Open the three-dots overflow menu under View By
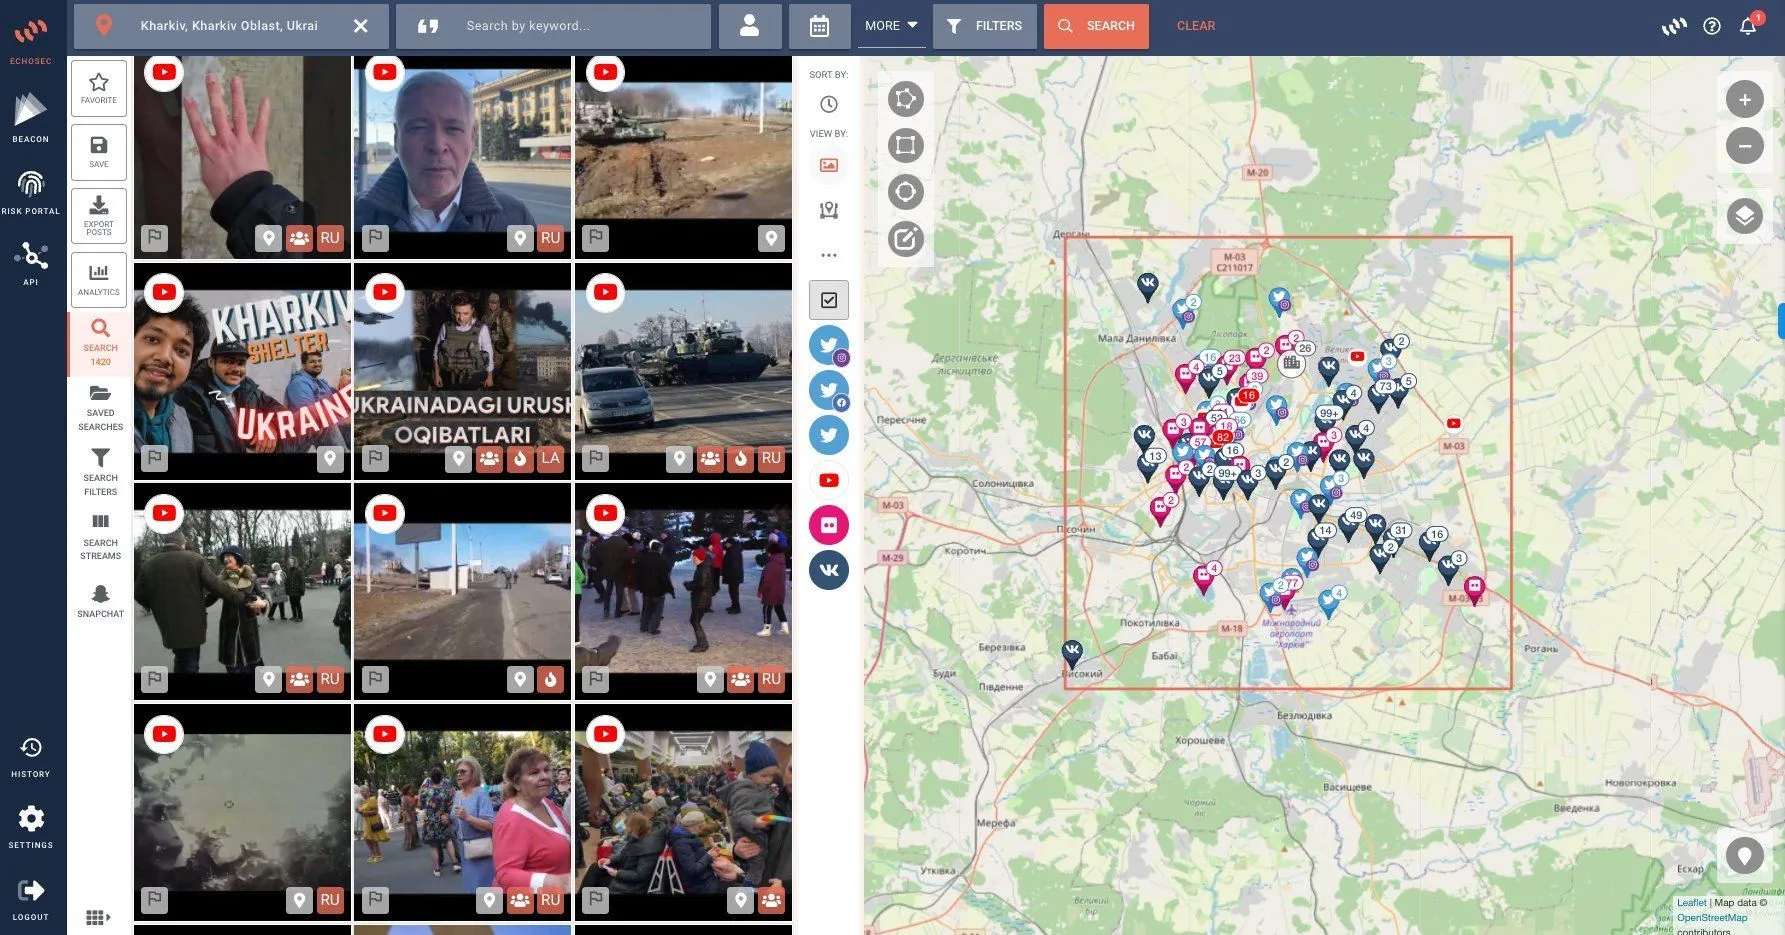Viewport: 1785px width, 935px height. click(x=828, y=255)
